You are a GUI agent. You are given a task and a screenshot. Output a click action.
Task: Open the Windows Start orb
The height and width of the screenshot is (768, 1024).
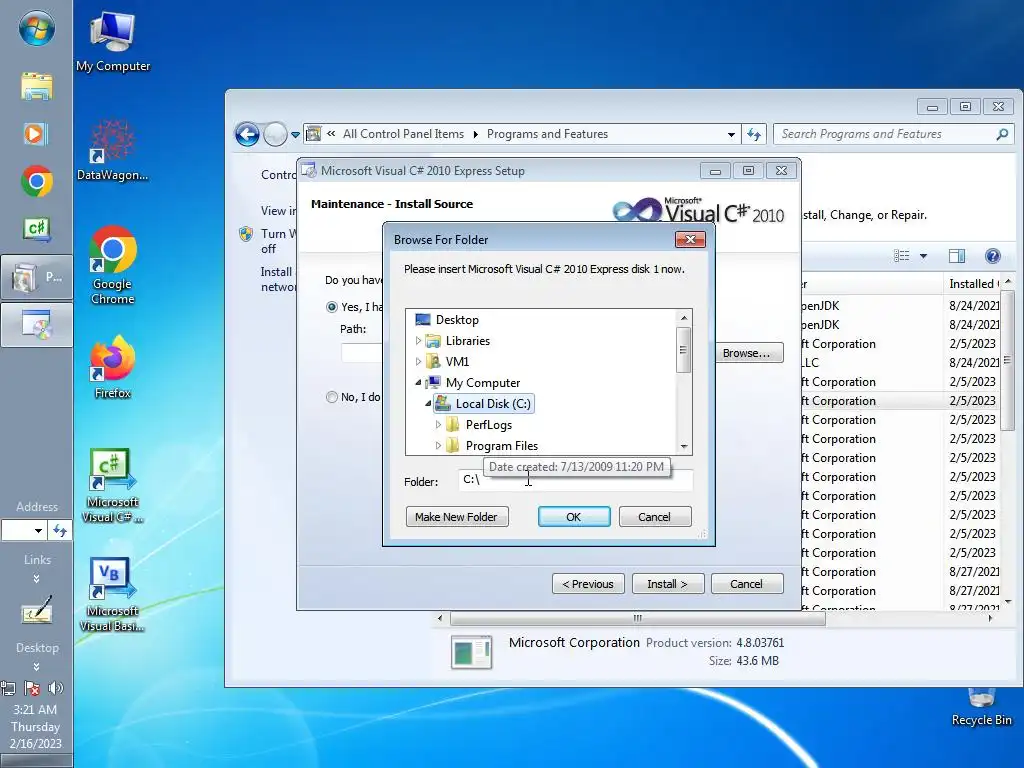point(37,29)
